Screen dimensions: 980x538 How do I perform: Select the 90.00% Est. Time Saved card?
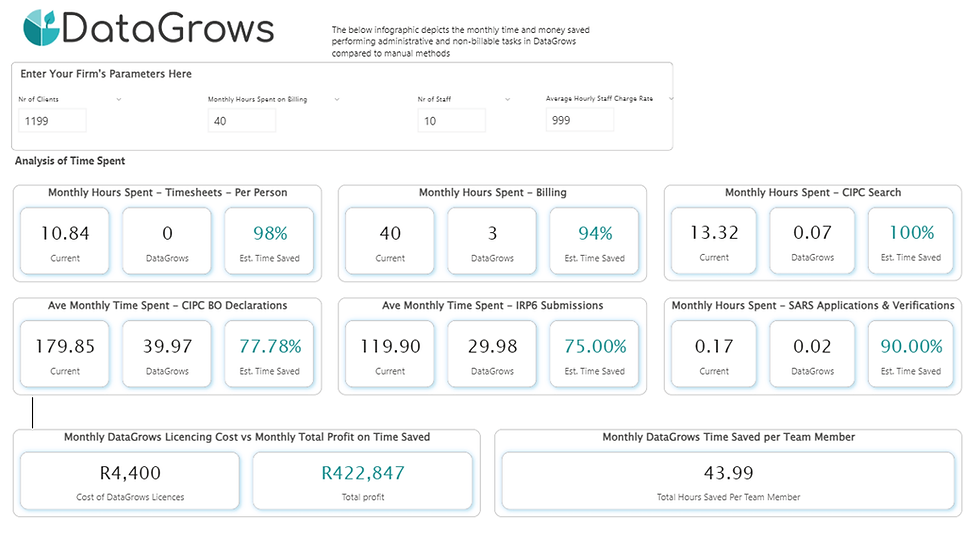click(x=911, y=354)
